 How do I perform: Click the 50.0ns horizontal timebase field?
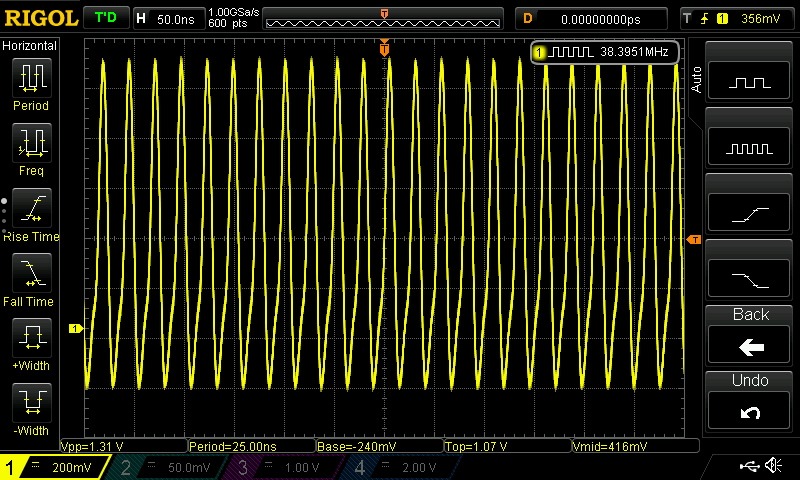(x=177, y=18)
